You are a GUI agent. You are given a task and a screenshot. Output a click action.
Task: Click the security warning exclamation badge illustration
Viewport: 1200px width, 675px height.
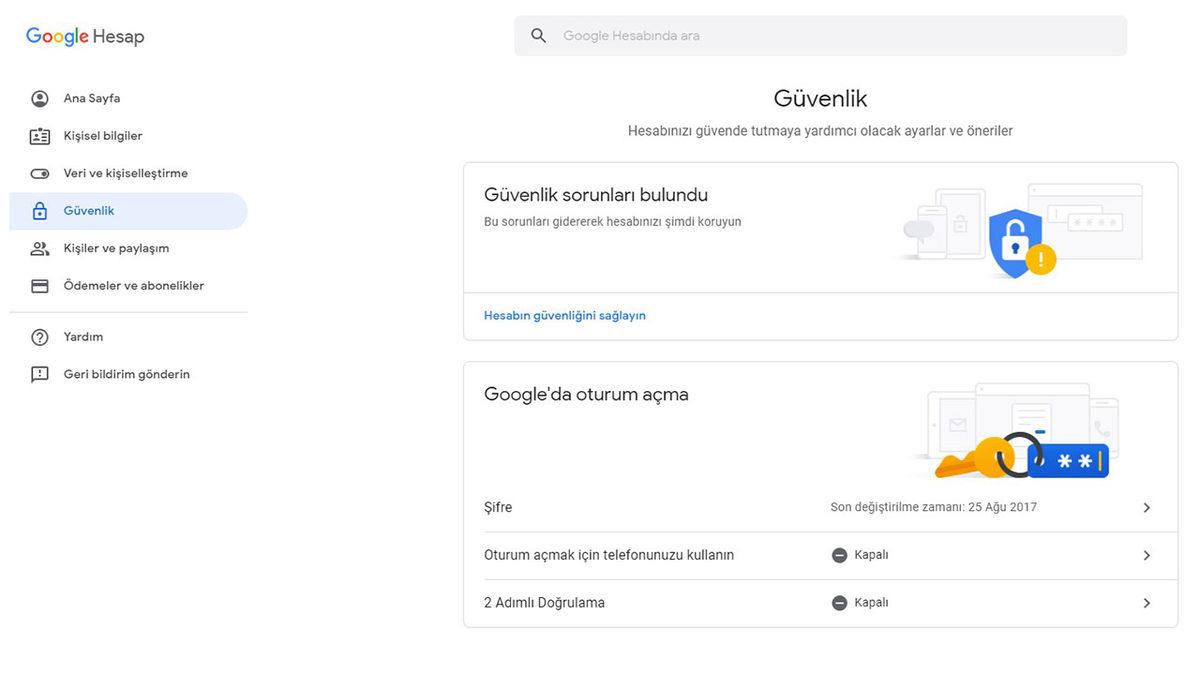(1040, 258)
